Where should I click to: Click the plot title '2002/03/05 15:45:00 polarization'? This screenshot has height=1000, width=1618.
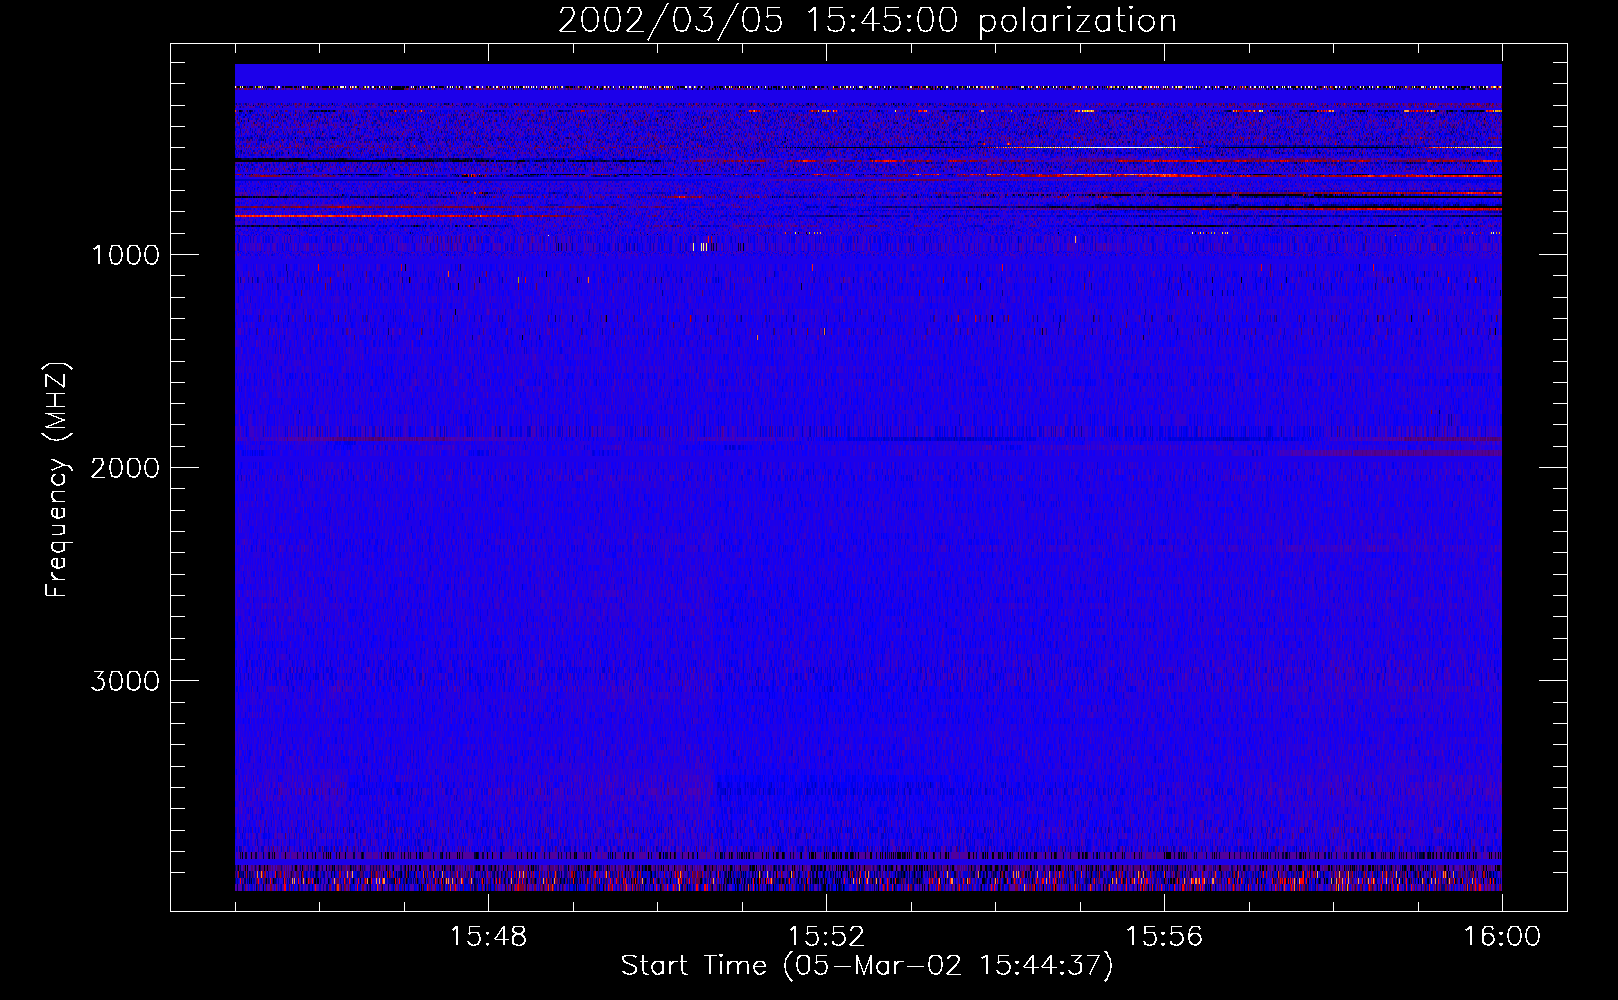867,20
